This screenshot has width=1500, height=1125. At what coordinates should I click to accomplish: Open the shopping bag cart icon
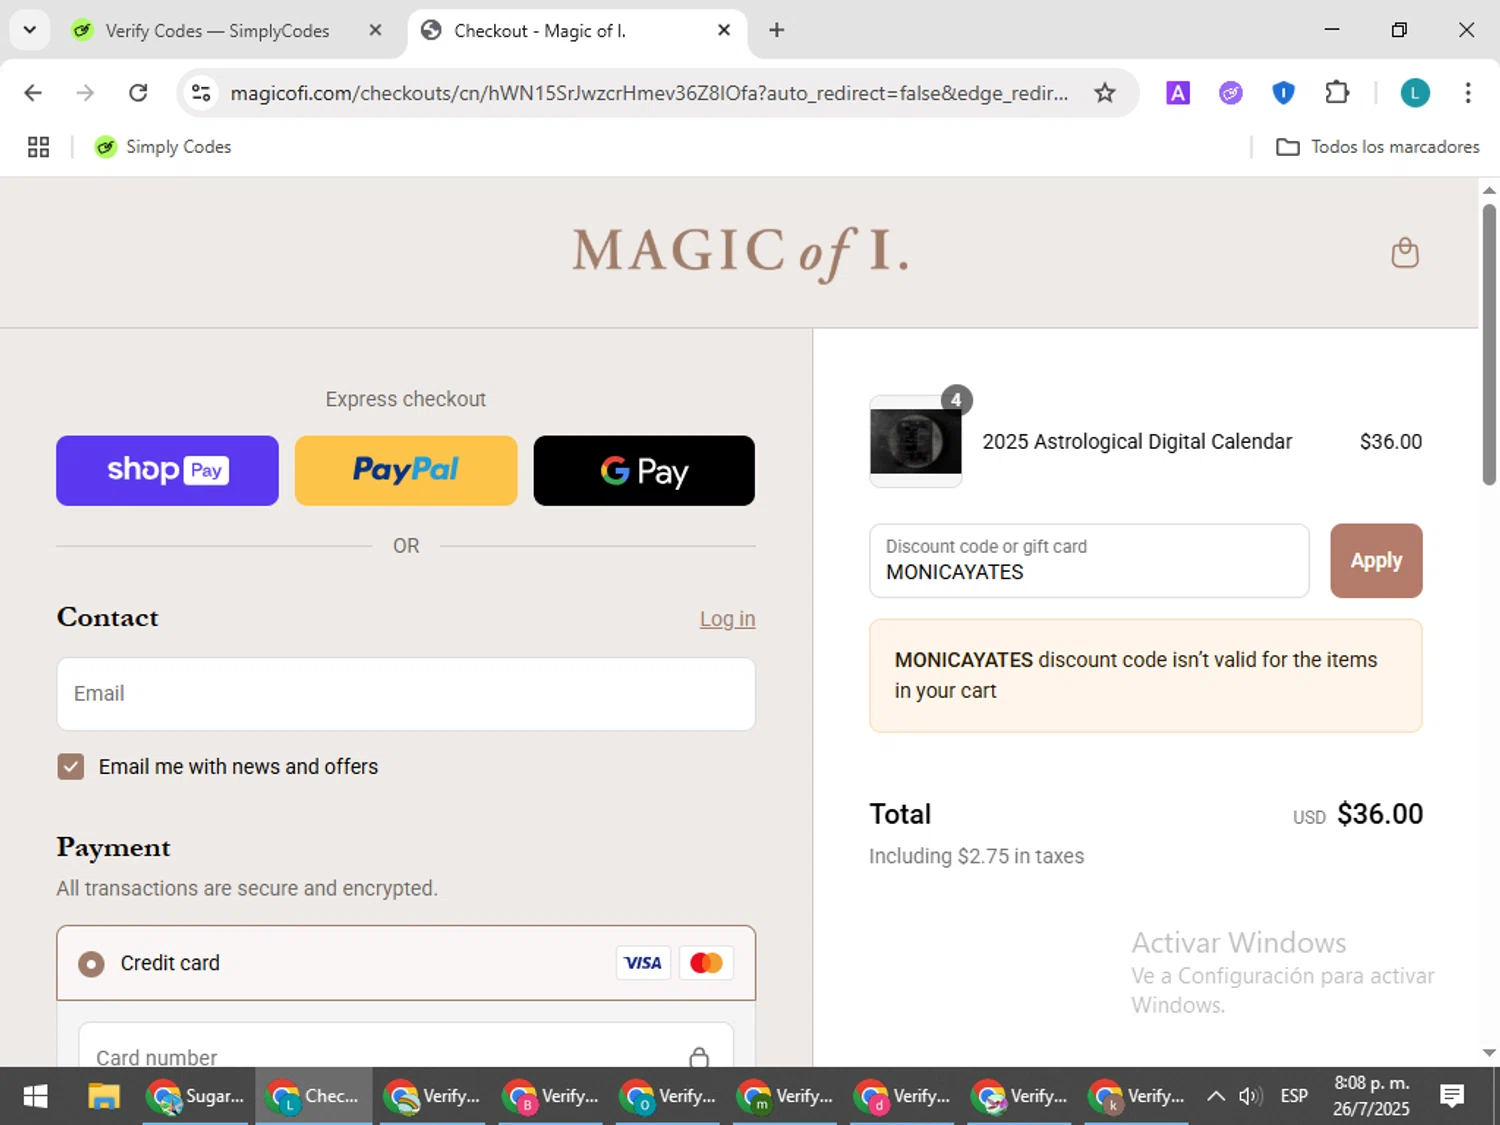pos(1405,253)
